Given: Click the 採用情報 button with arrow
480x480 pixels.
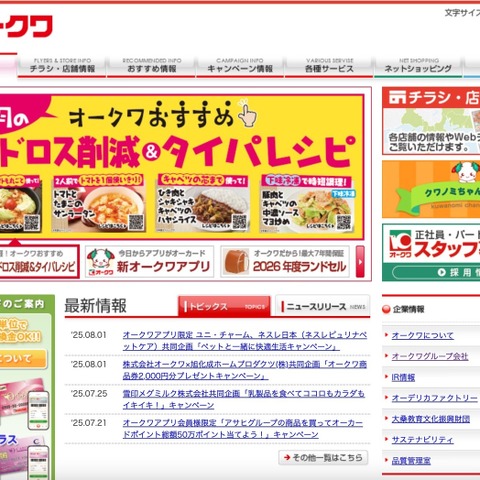Looking at the screenshot, I should point(437,272).
